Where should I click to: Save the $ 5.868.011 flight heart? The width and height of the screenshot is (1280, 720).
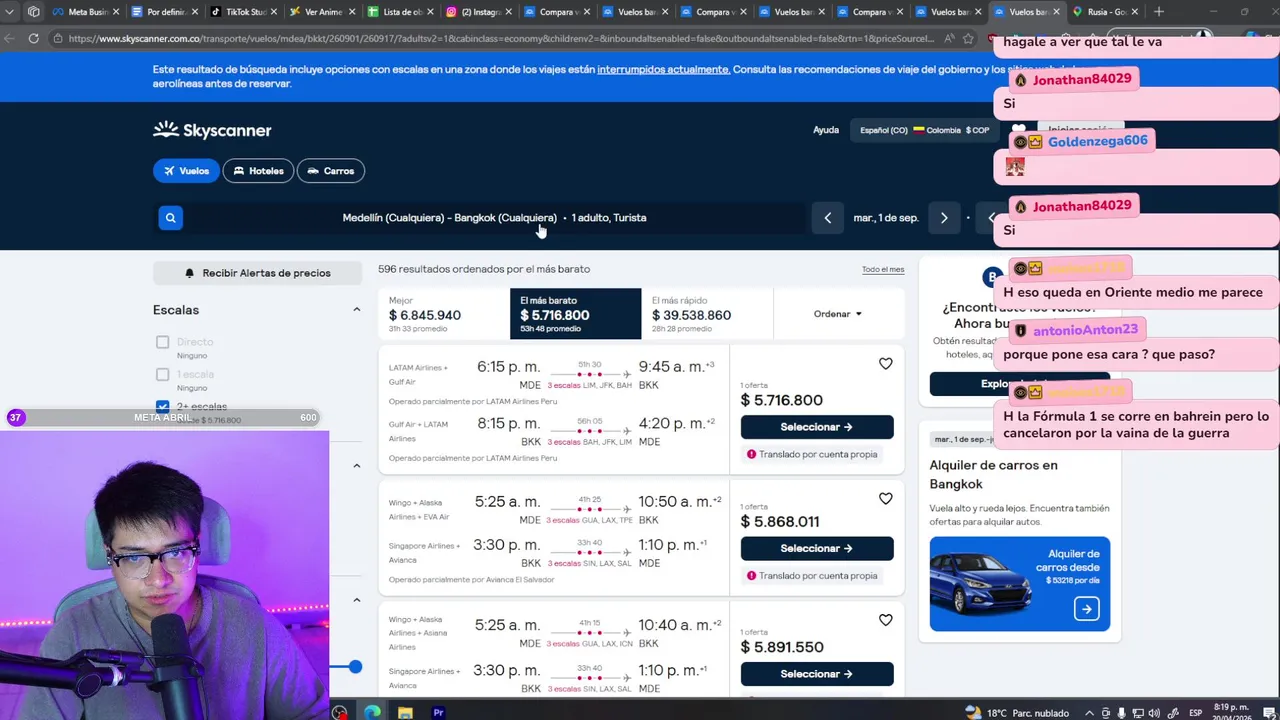pyautogui.click(x=885, y=499)
